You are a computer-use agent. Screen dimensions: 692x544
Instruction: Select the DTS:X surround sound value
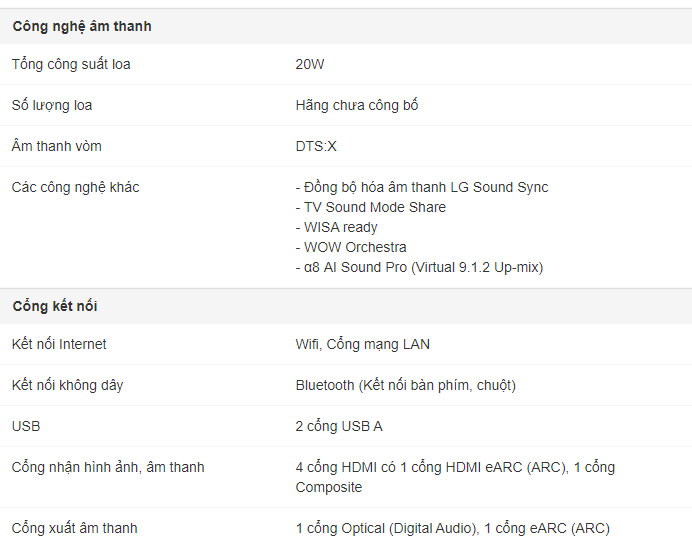316,146
